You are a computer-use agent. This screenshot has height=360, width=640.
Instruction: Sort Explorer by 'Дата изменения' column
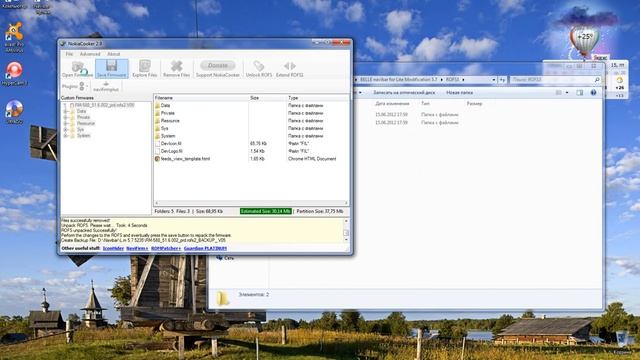click(392, 104)
